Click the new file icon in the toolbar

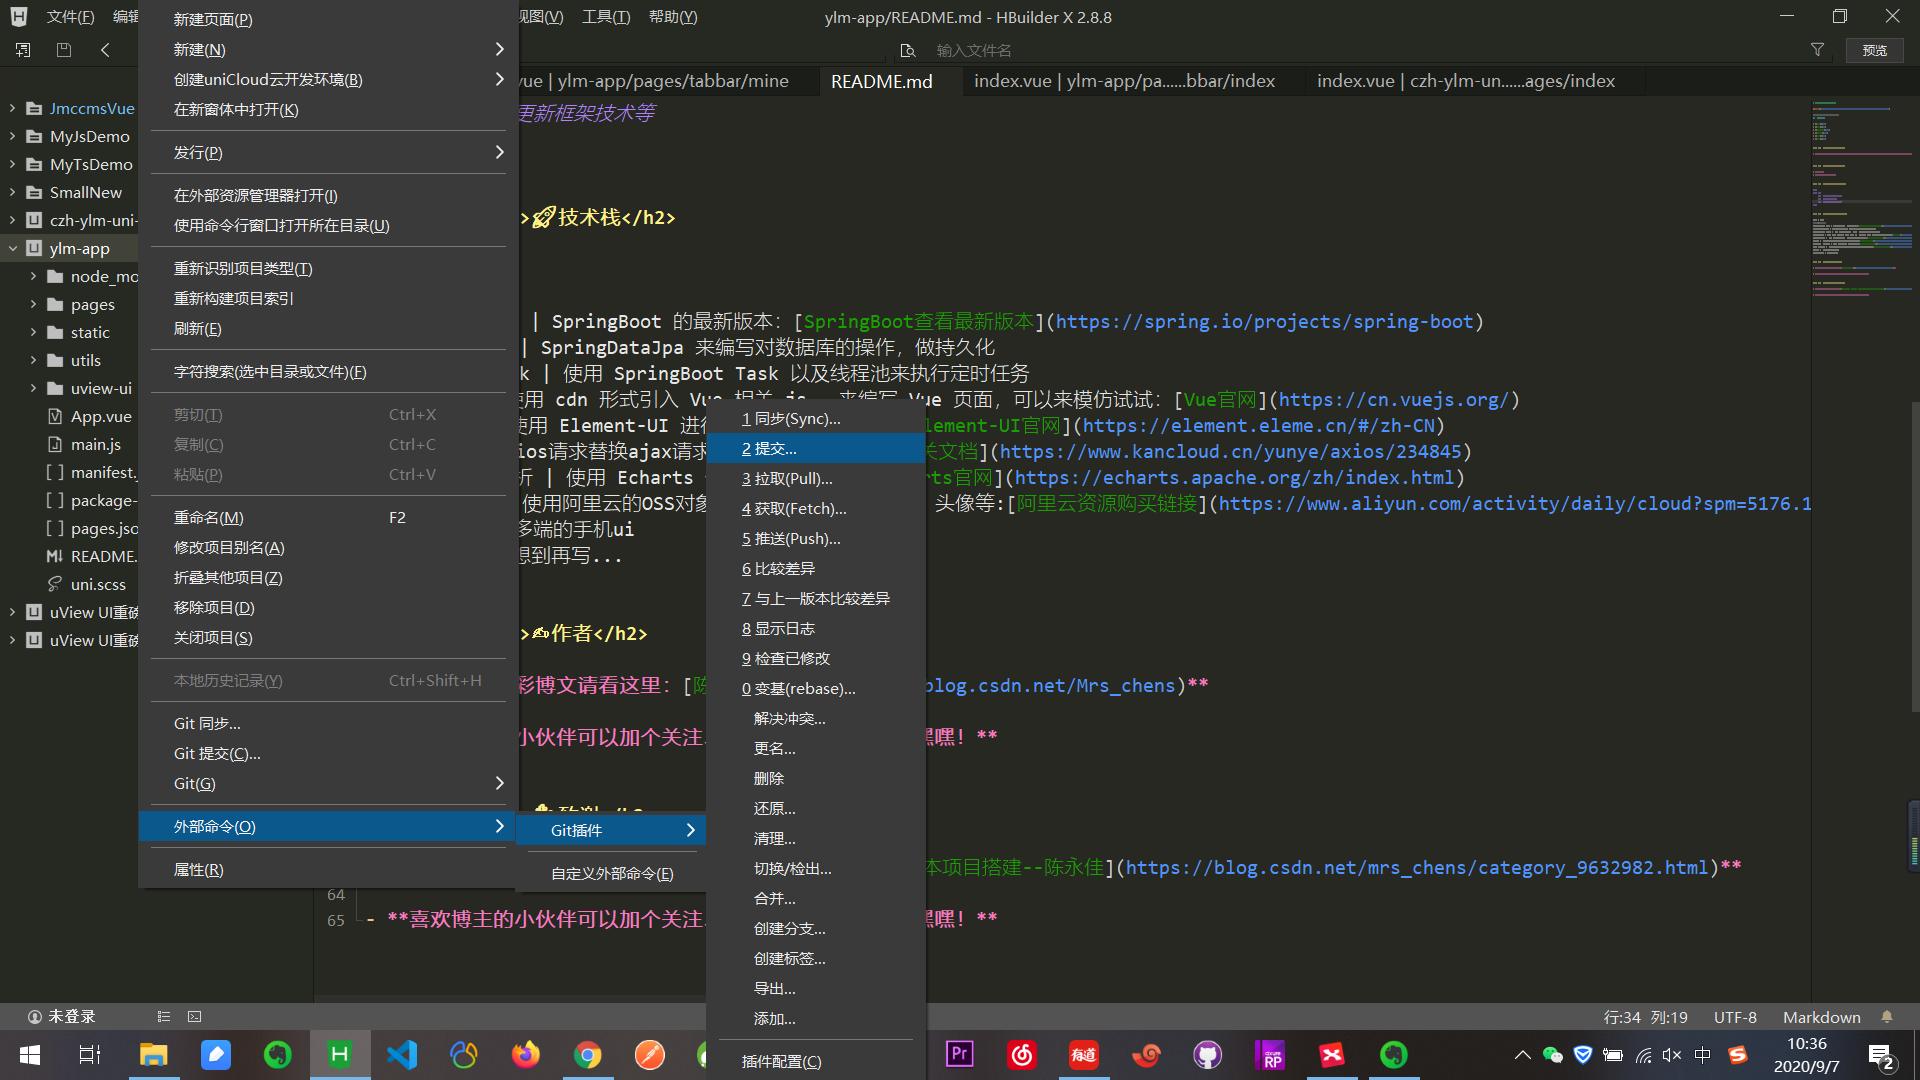[22, 49]
